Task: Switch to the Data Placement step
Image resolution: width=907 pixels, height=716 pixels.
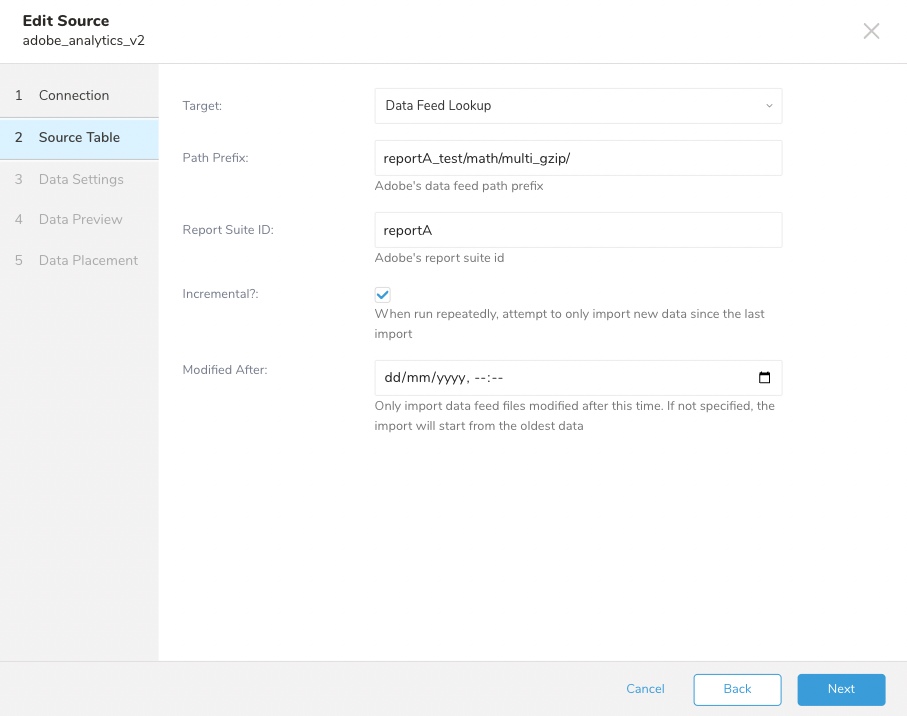Action: [x=88, y=261]
